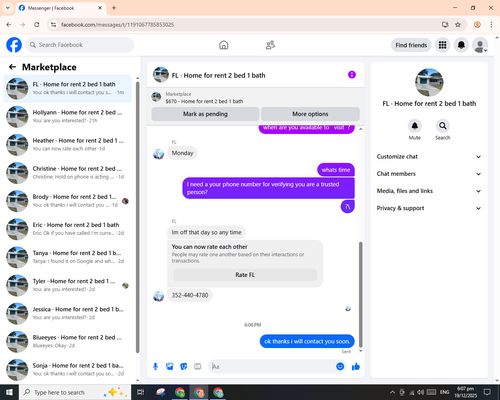Image resolution: width=500 pixels, height=400 pixels.
Task: Open the Blueeyes conversation
Action: pyautogui.click(x=67, y=341)
